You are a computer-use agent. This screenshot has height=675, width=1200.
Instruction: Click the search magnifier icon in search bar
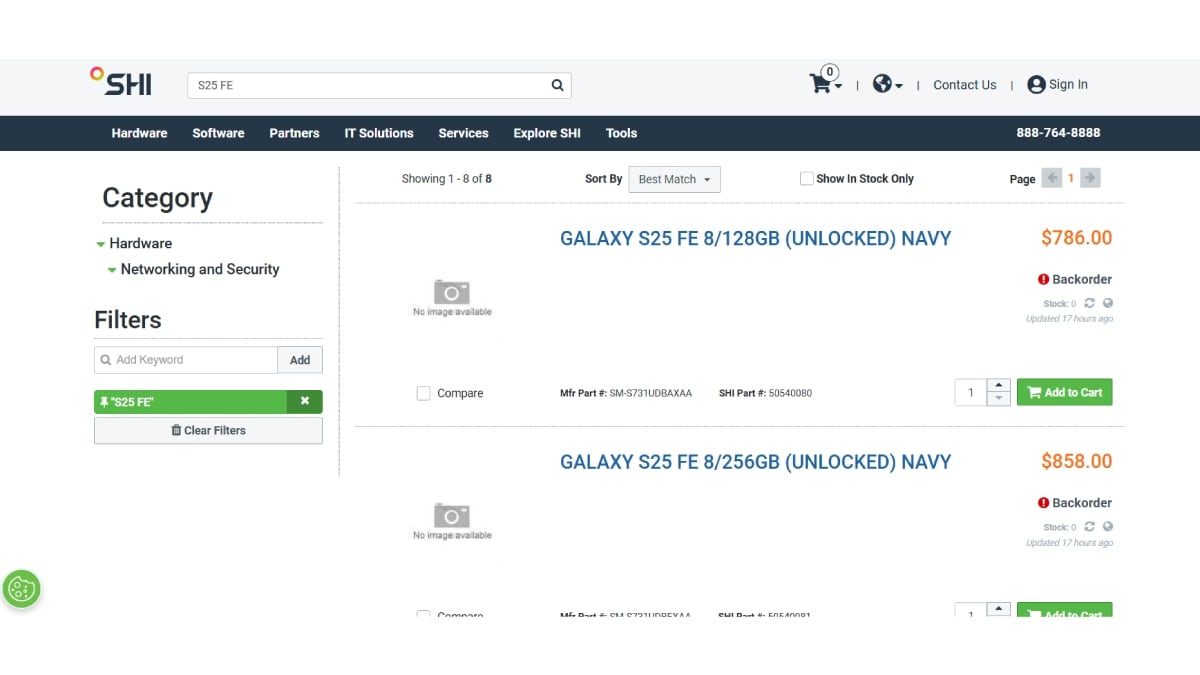[x=558, y=85]
